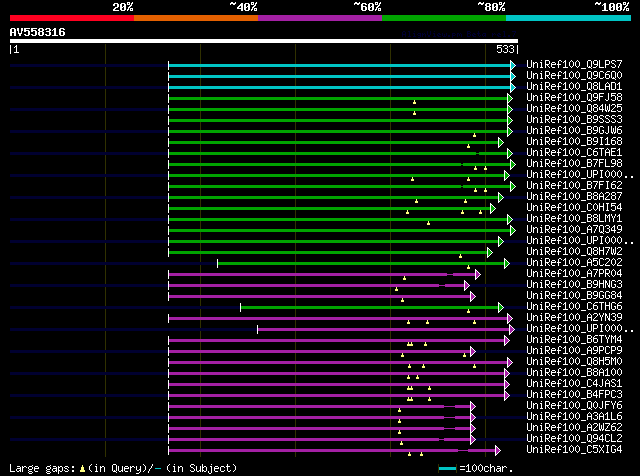This screenshot has width=640, height=476.
Task: Select the UniRef100_B8A287 label
Action: [x=574, y=197]
